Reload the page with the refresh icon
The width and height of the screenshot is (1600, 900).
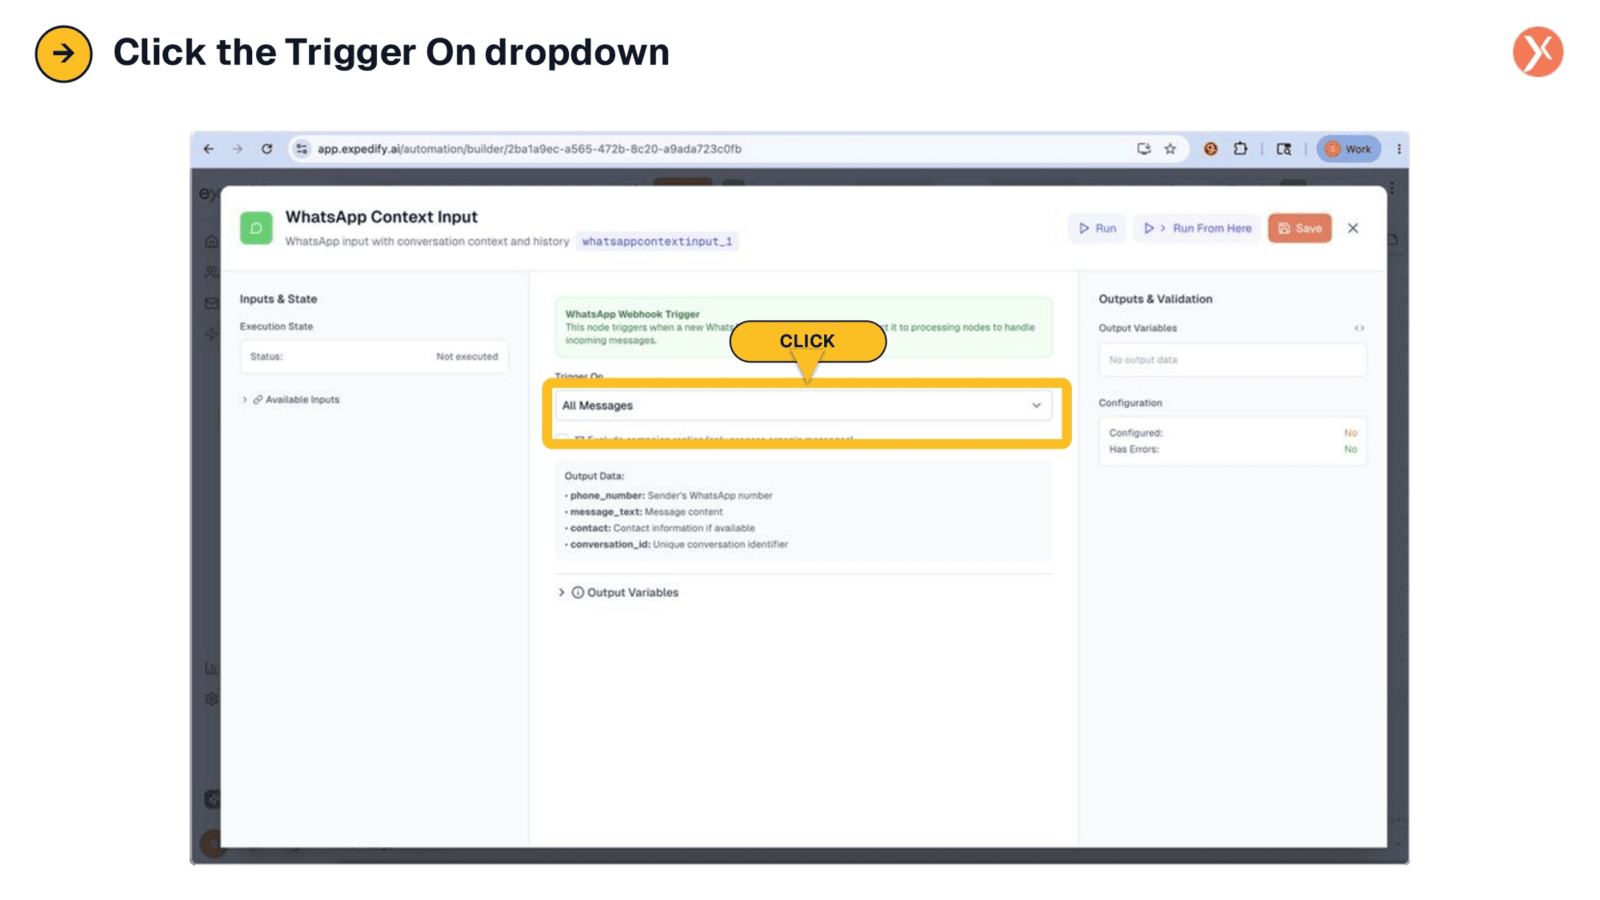(x=267, y=149)
